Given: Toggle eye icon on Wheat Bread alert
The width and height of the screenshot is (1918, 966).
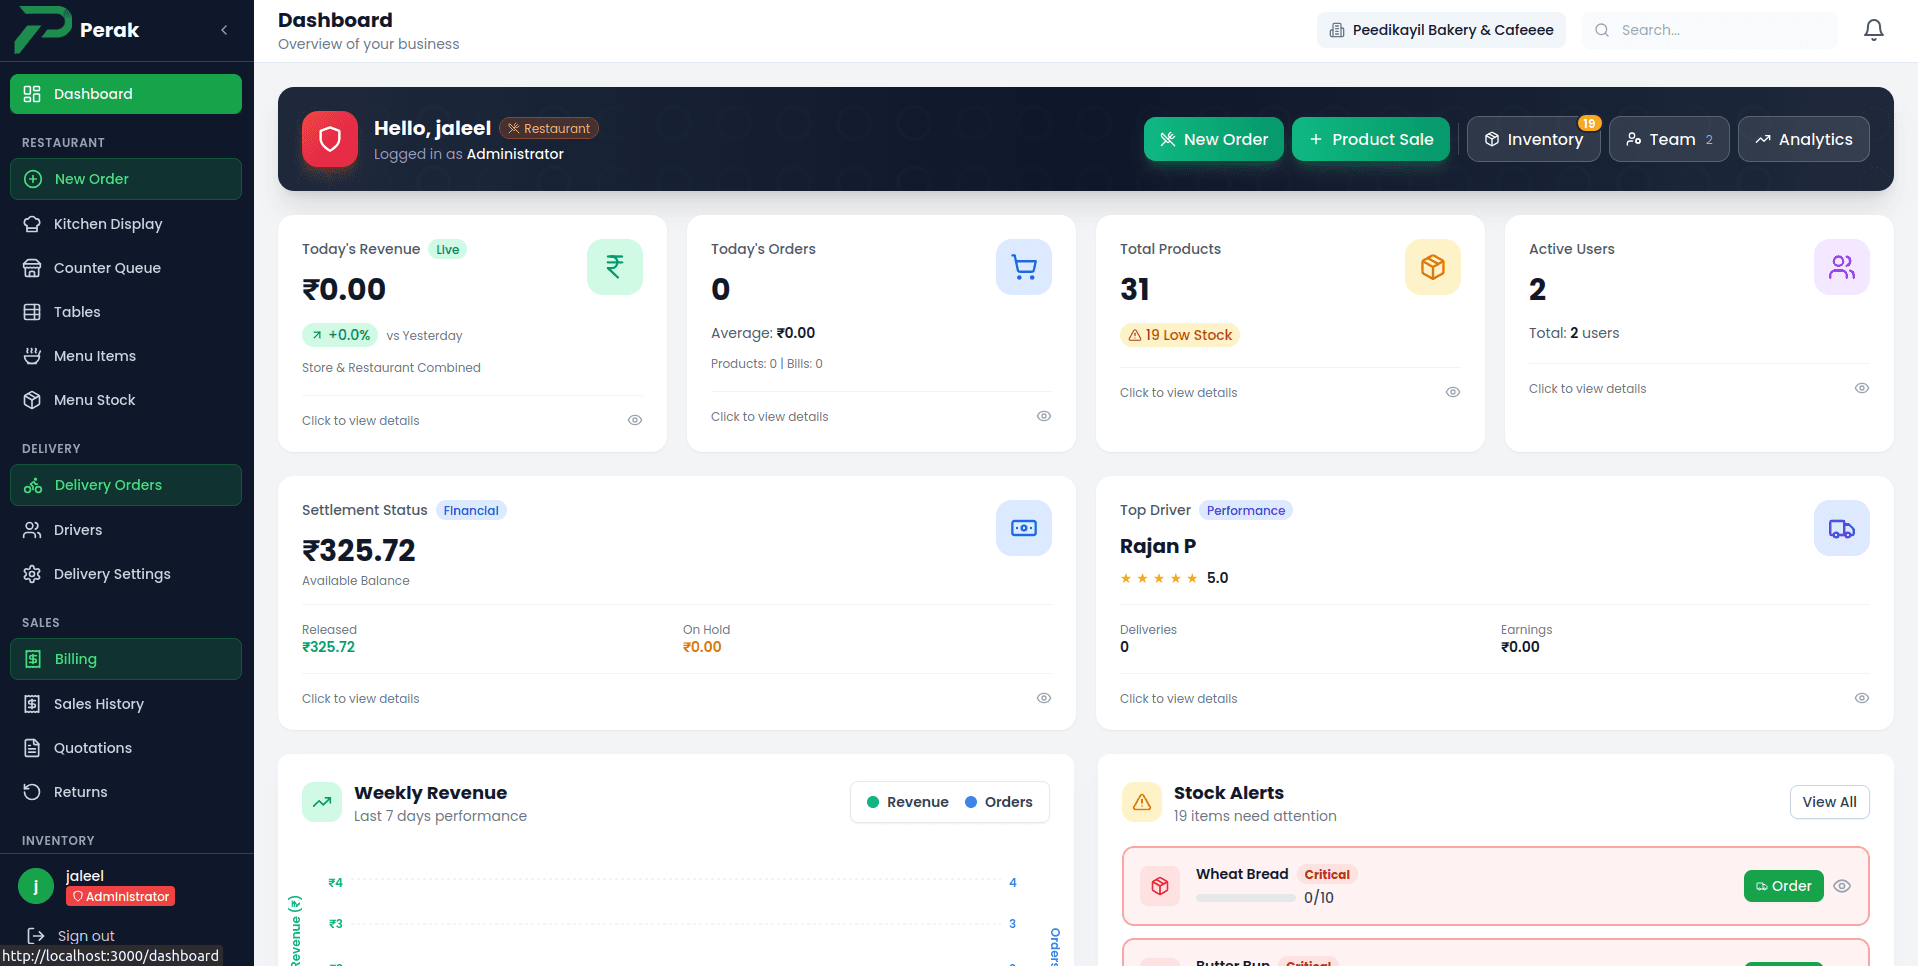Looking at the screenshot, I should (1842, 886).
